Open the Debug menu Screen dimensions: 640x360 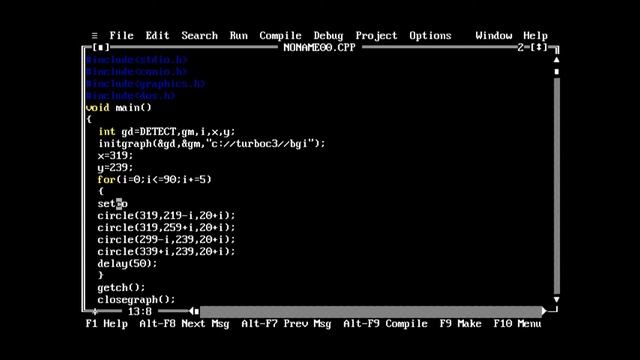(328, 36)
